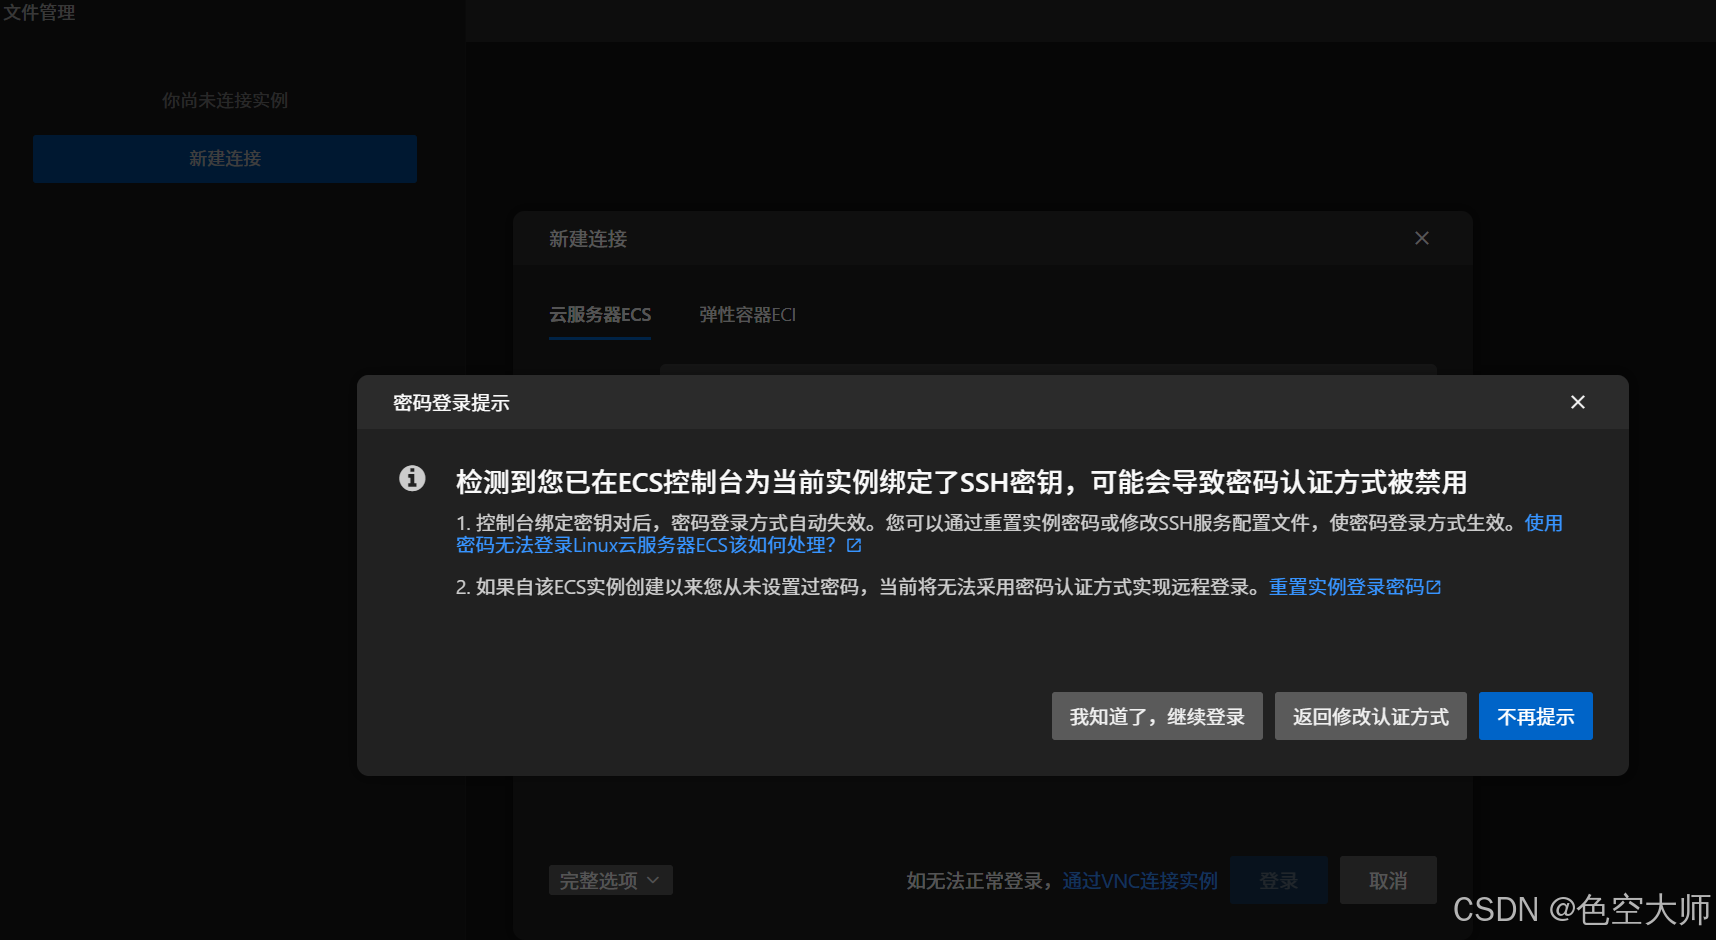Viewport: 1716px width, 940px height.
Task: Click 登录 button in 新建连接 dialog
Action: coord(1279,880)
